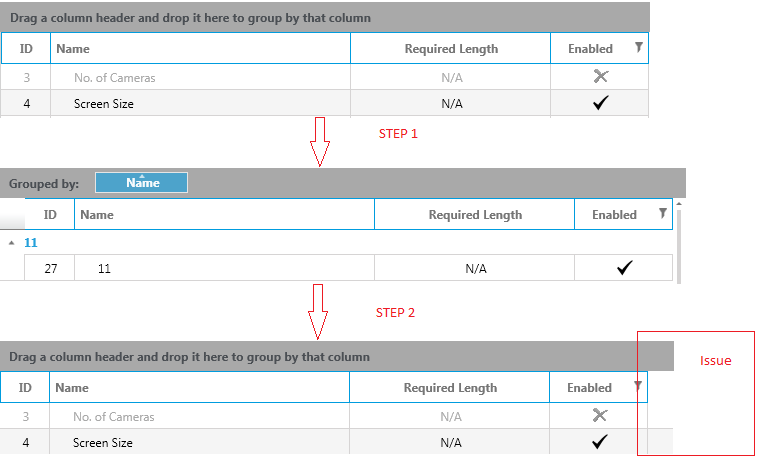Click Required Length header in top grid
Image resolution: width=766 pixels, height=457 pixels.
pos(451,48)
